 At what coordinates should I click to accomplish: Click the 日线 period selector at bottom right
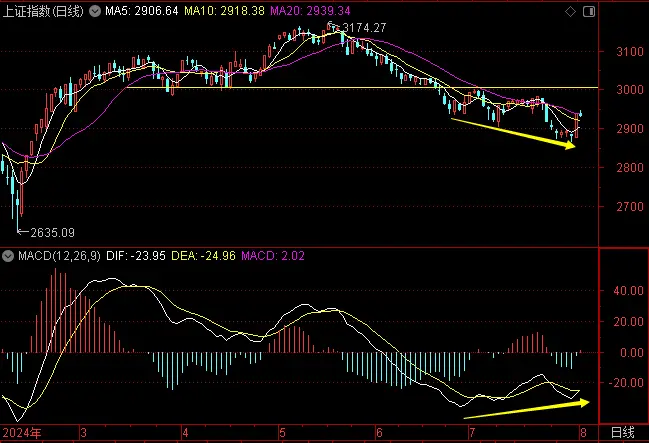[621, 432]
